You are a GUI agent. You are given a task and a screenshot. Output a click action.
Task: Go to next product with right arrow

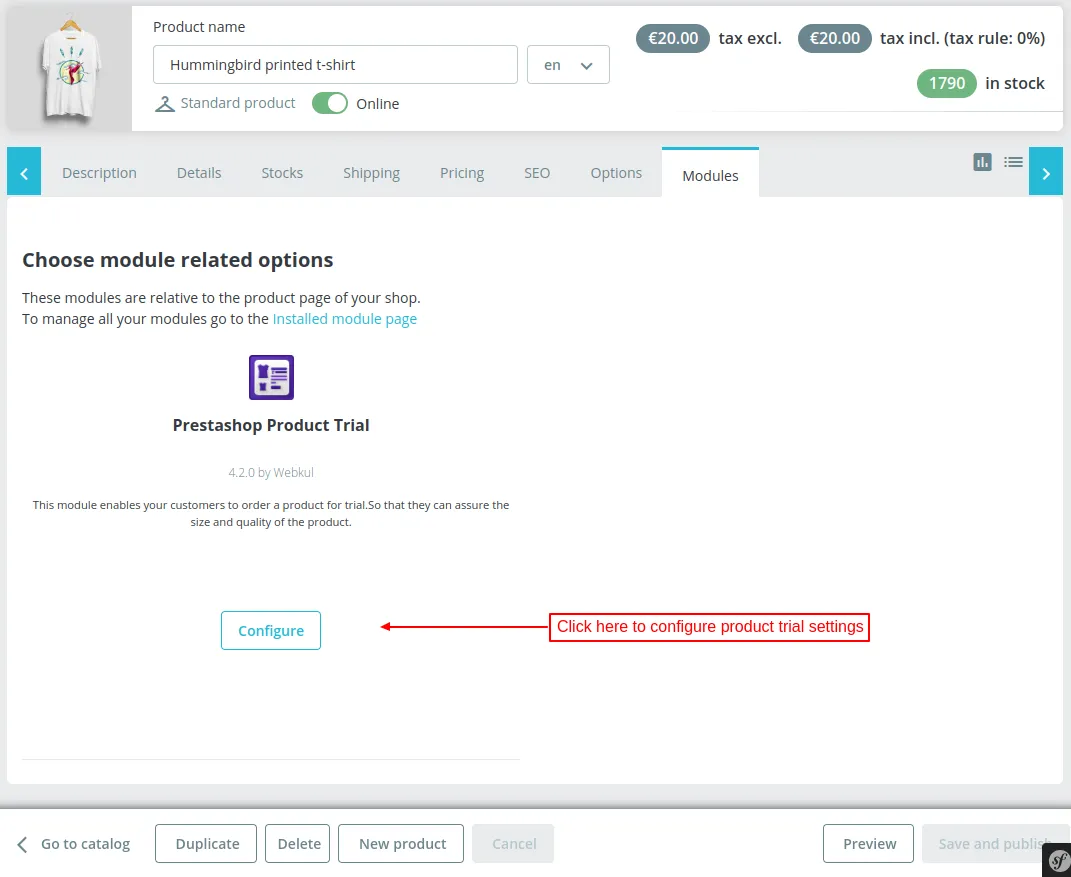[1046, 171]
